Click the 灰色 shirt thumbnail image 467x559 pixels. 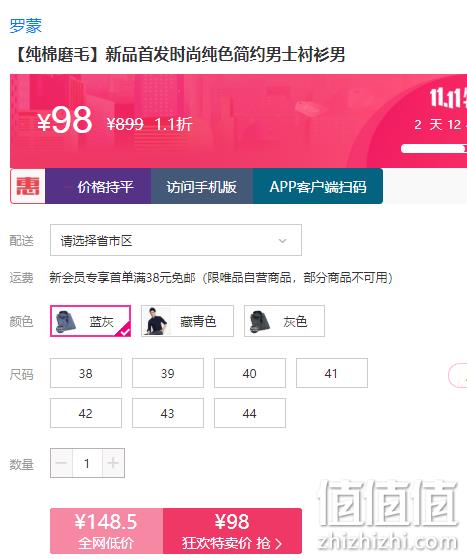[x=260, y=321]
